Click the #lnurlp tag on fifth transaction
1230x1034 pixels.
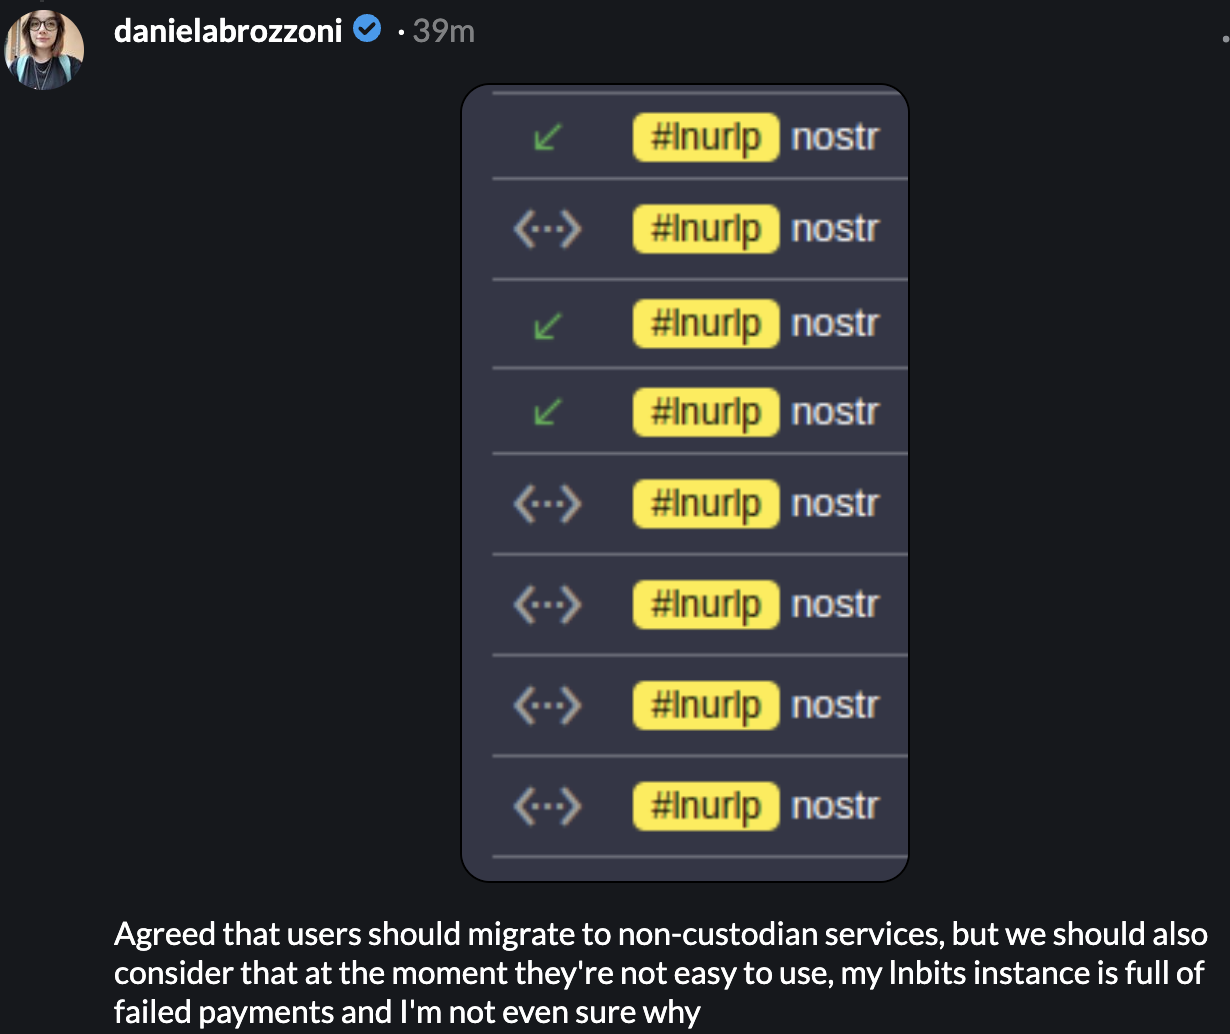[705, 504]
